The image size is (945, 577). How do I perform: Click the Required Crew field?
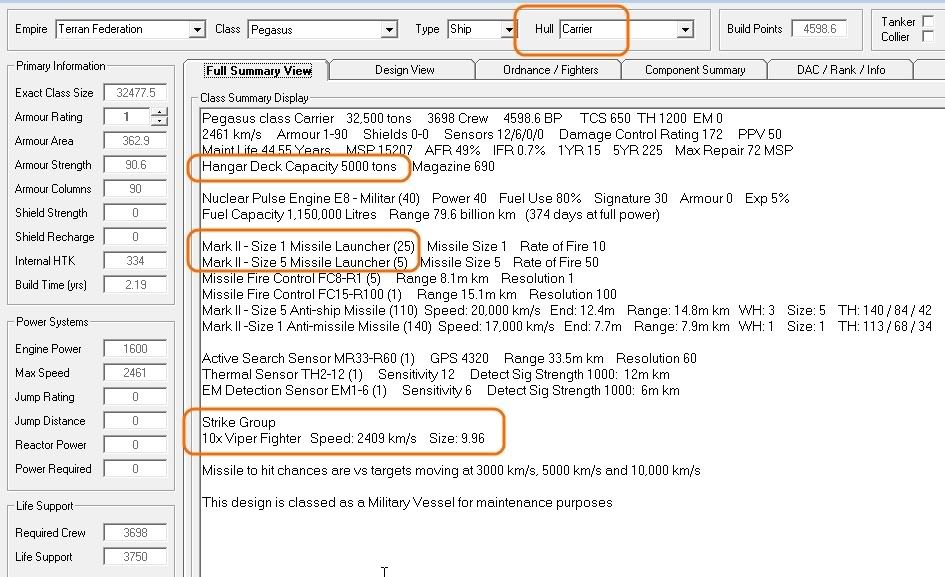tap(135, 533)
